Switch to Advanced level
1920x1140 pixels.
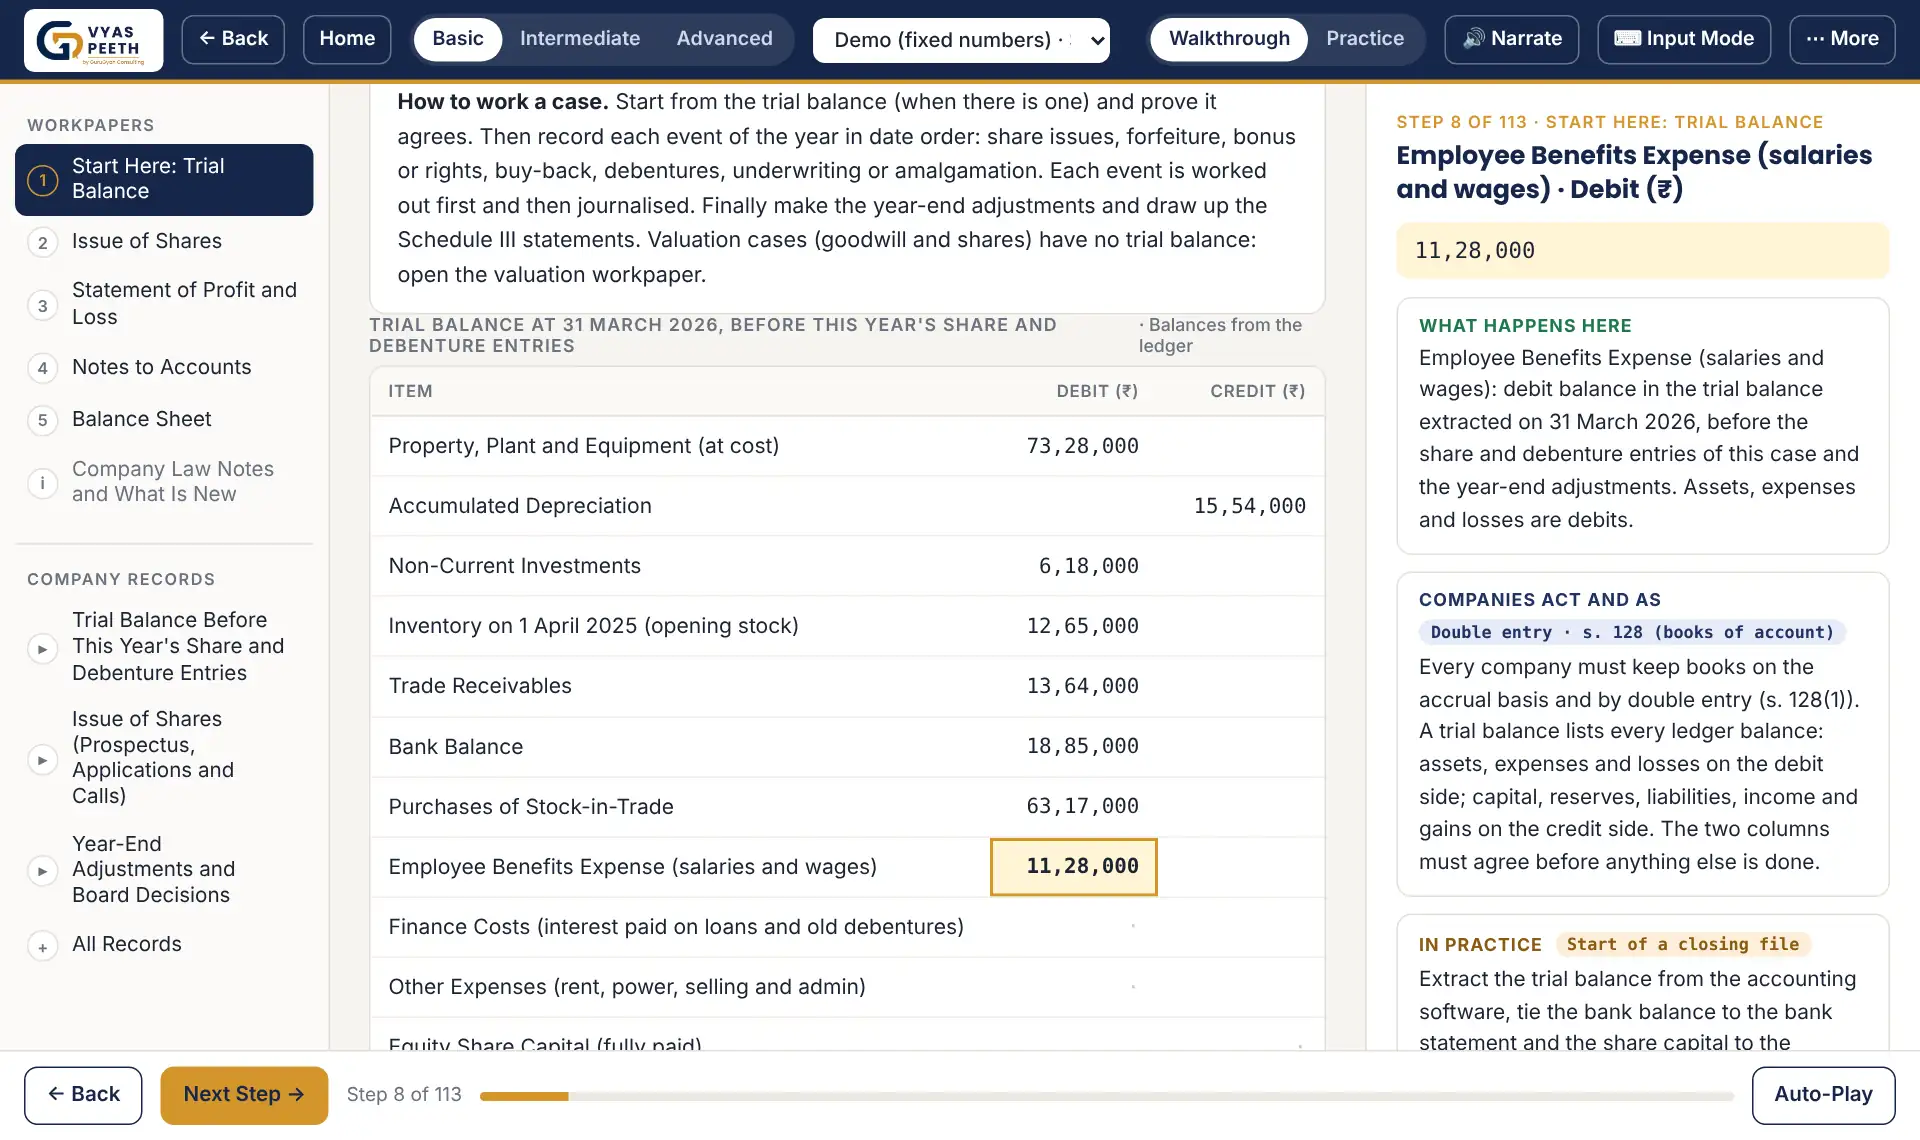(724, 39)
